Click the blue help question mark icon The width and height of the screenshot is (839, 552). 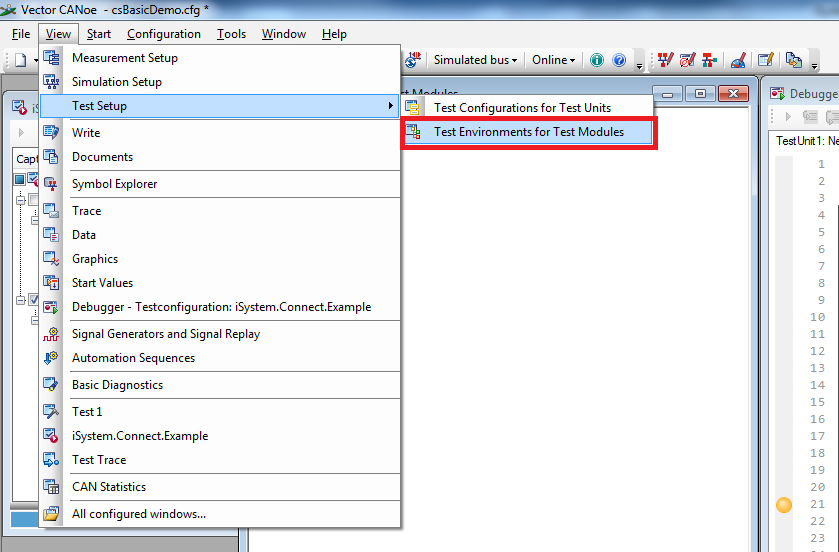619,60
